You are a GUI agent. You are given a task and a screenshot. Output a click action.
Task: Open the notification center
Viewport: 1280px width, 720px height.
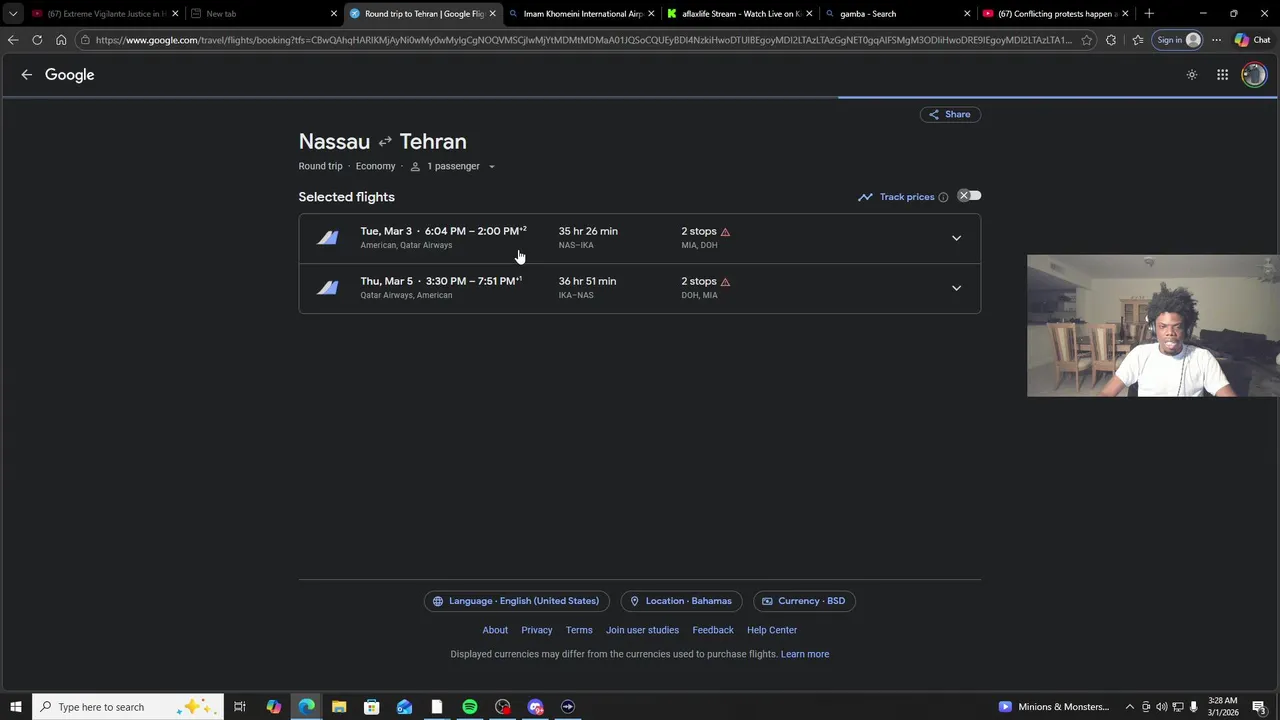pos(1259,707)
